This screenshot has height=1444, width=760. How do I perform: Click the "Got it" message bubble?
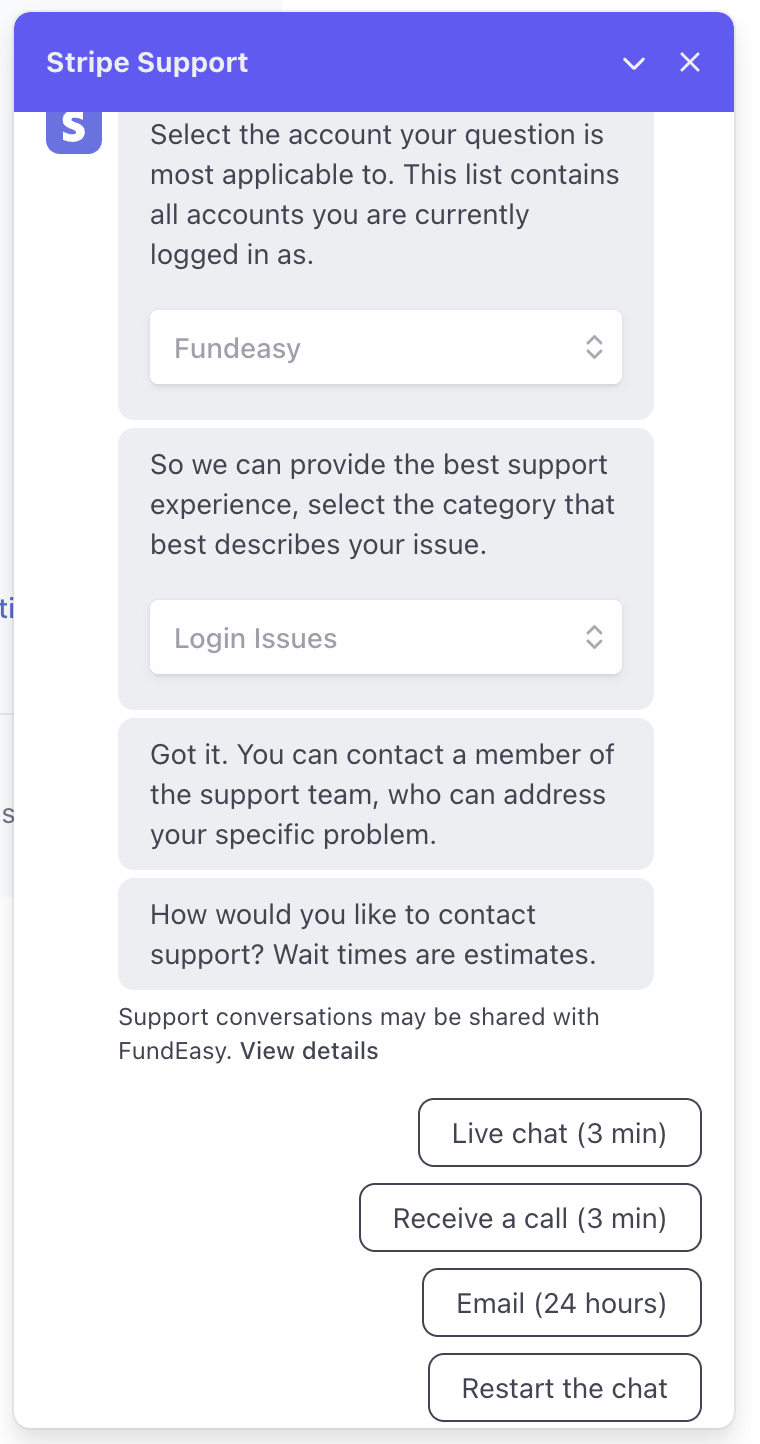(384, 794)
